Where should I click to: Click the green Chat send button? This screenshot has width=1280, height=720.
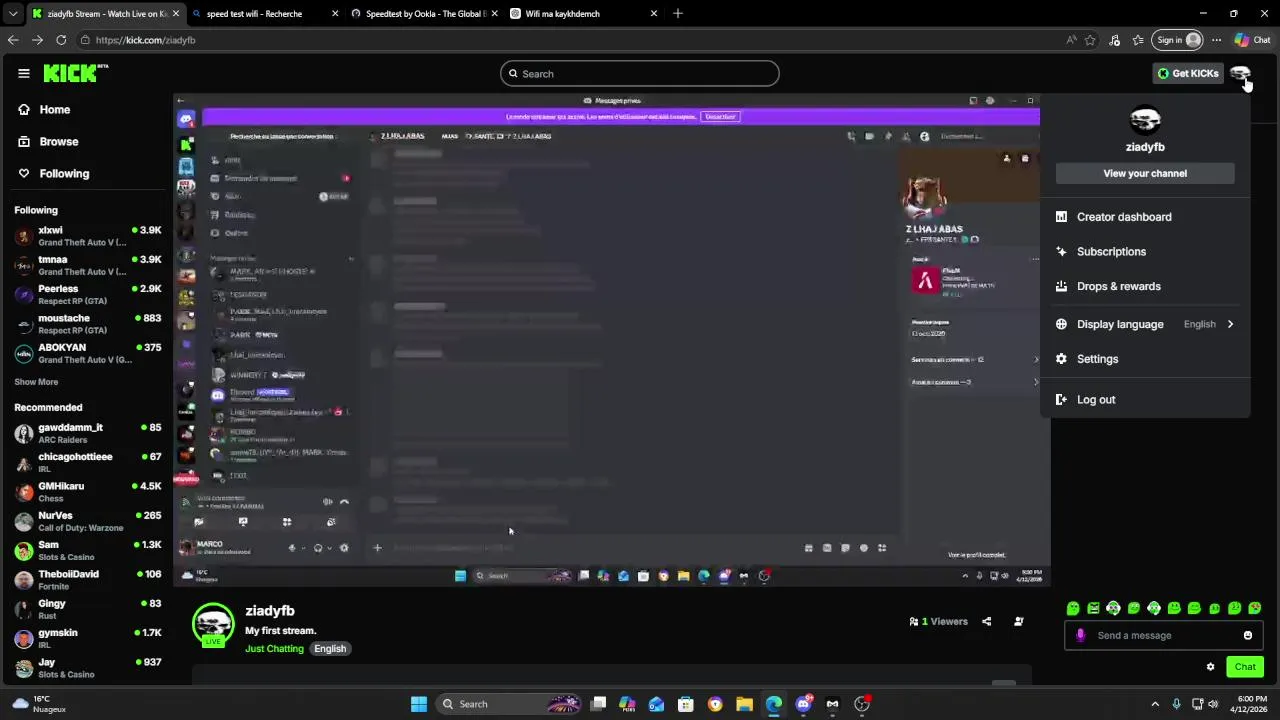coord(1245,667)
